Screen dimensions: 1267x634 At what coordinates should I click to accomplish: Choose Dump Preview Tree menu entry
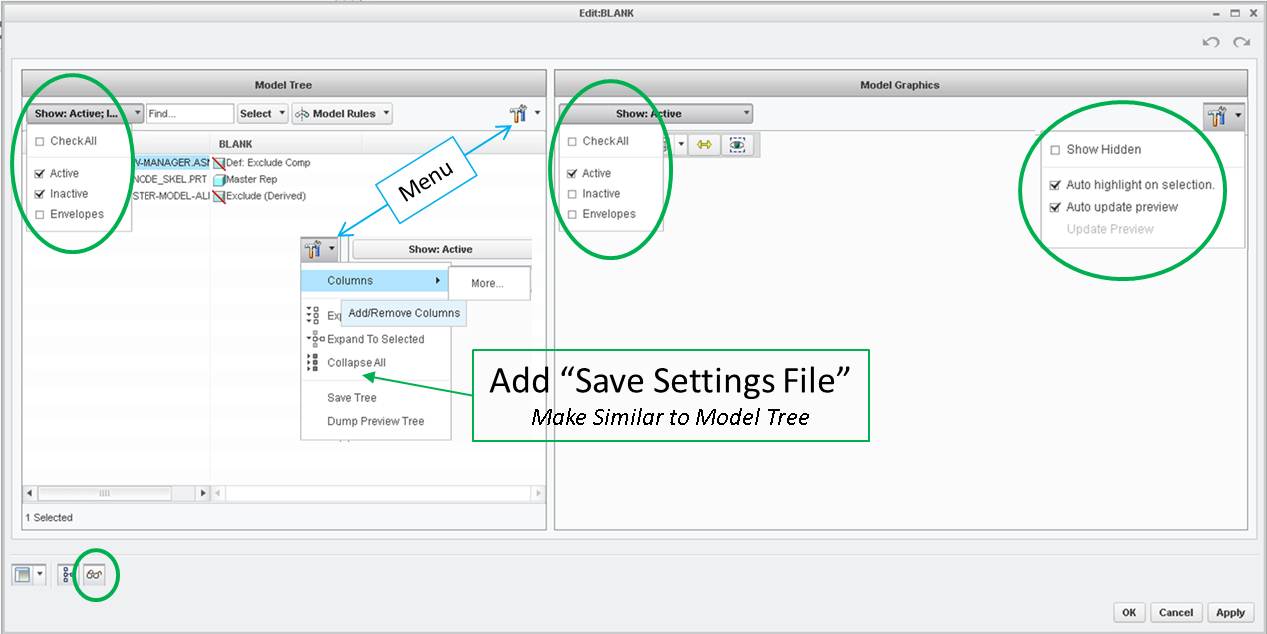(375, 421)
